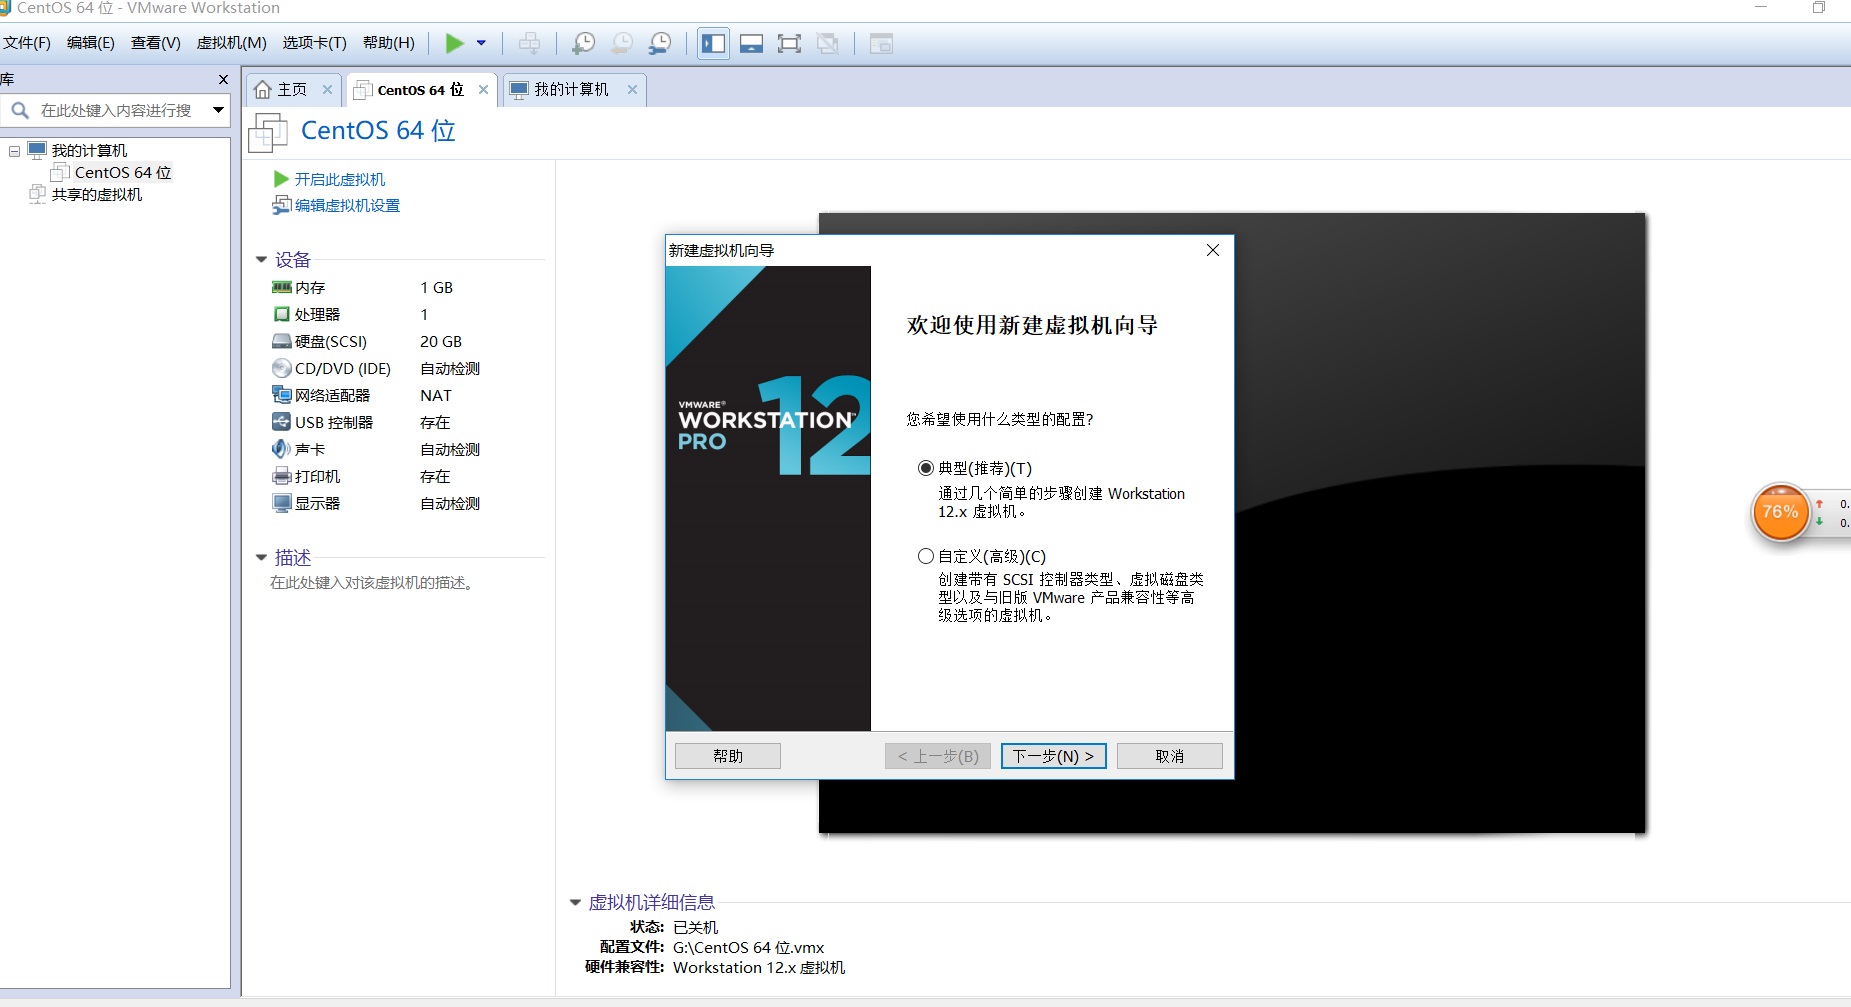The width and height of the screenshot is (1851, 1007).
Task: Click the Unity mode toolbar icon
Action: pos(828,43)
